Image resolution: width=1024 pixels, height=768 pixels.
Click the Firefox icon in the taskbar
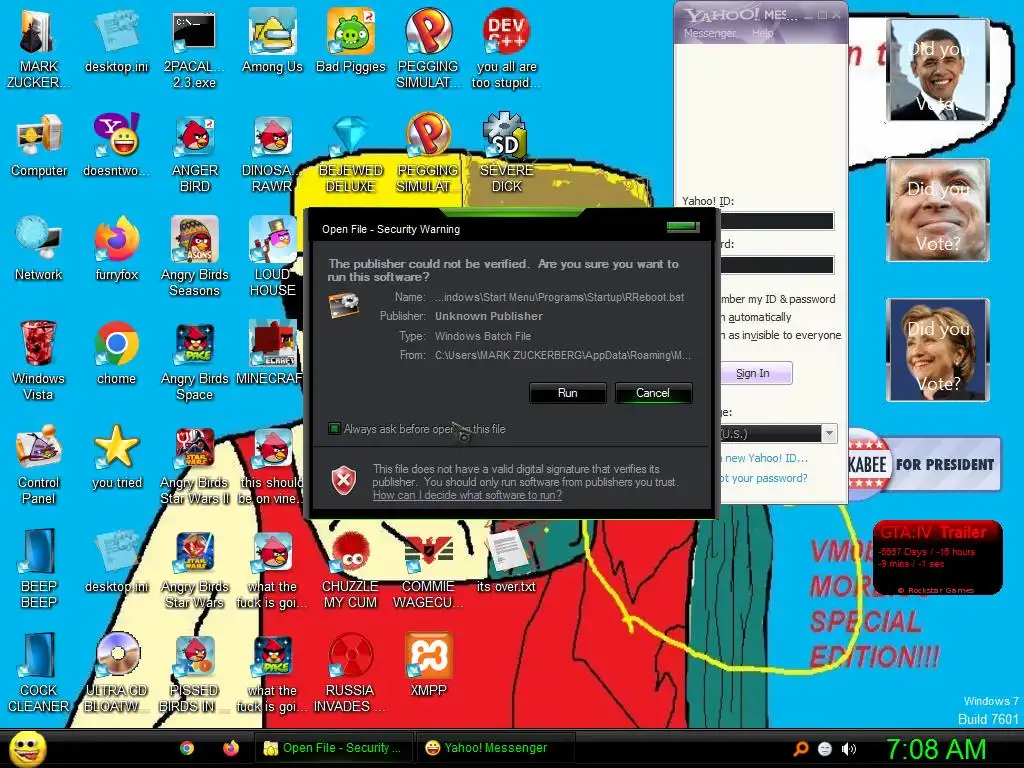(x=231, y=748)
